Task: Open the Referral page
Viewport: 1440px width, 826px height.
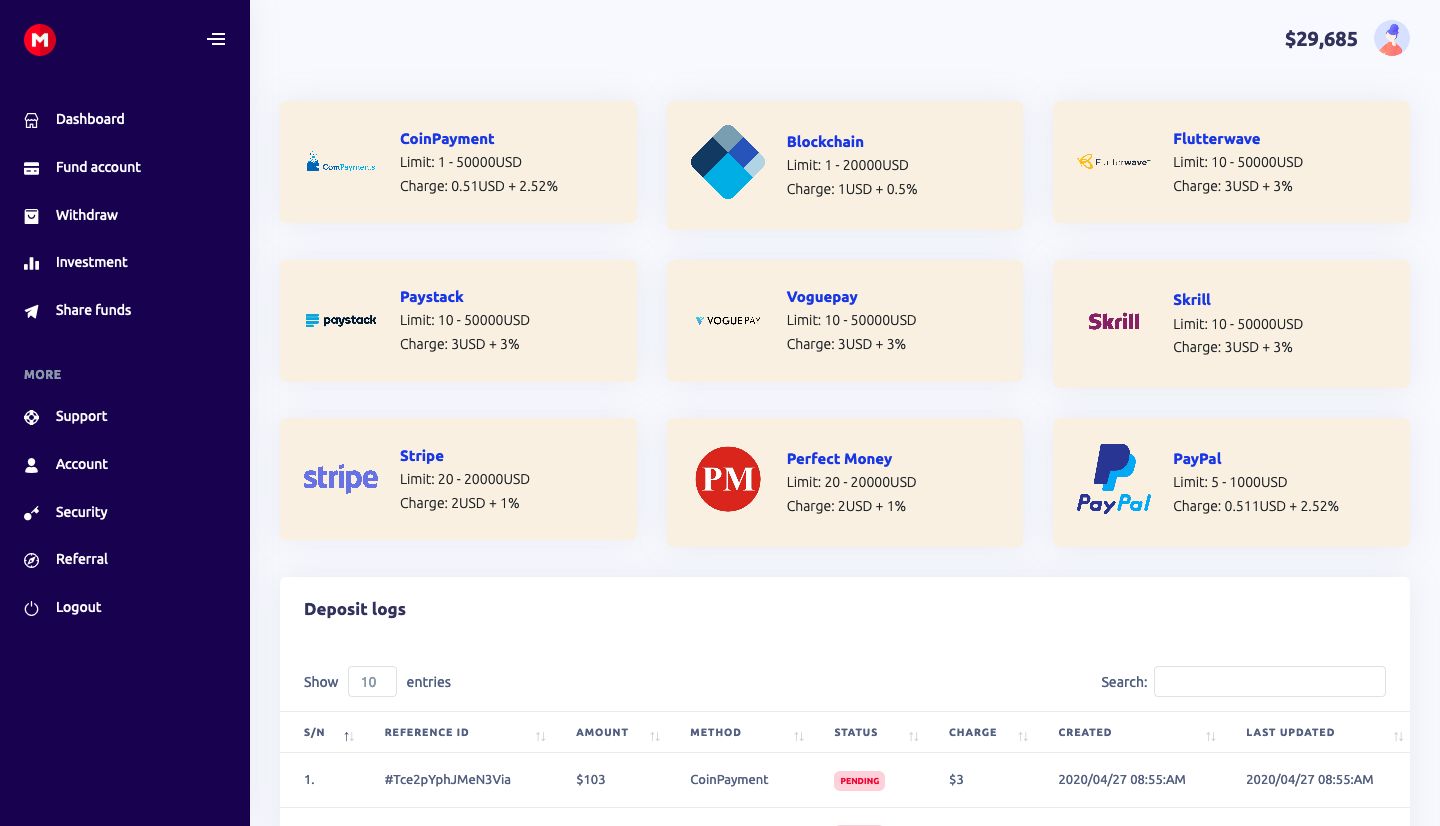Action: 82,559
